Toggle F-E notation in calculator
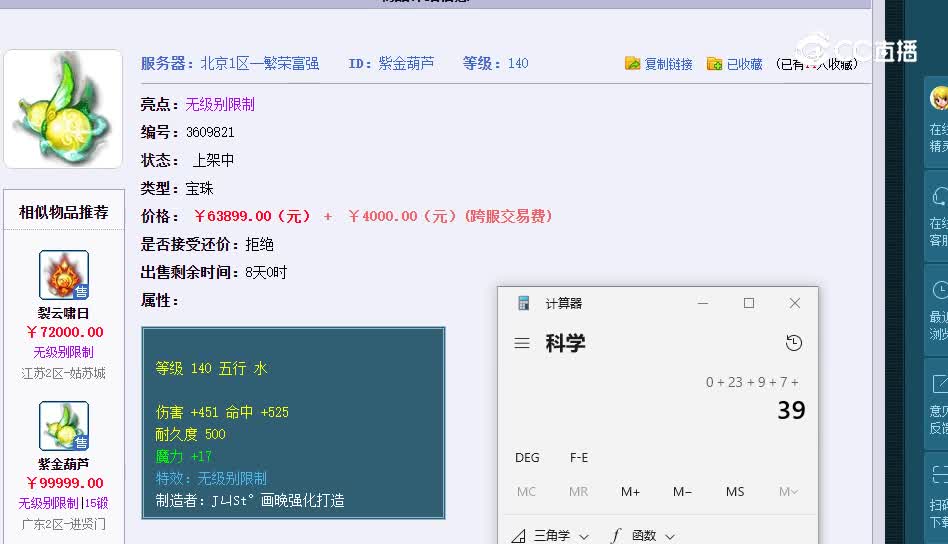Viewport: 948px width, 544px height. click(x=579, y=458)
